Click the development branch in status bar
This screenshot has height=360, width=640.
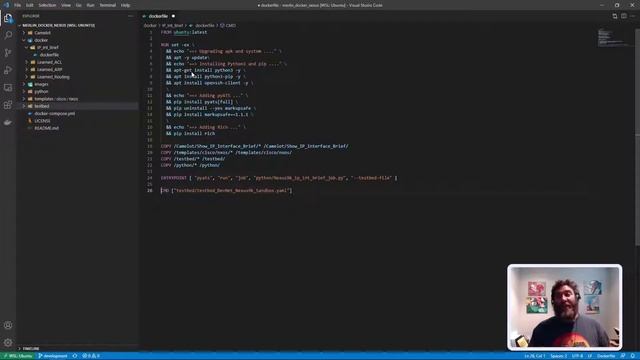[x=53, y=356]
